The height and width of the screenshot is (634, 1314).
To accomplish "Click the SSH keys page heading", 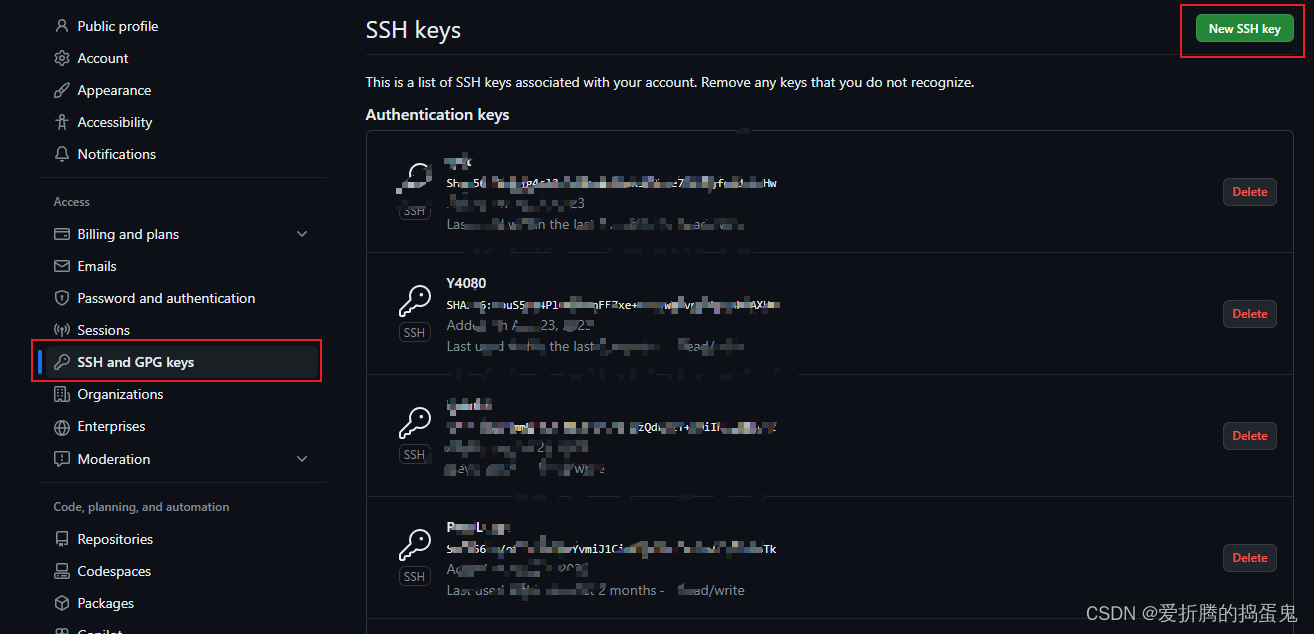I will pyautogui.click(x=413, y=30).
